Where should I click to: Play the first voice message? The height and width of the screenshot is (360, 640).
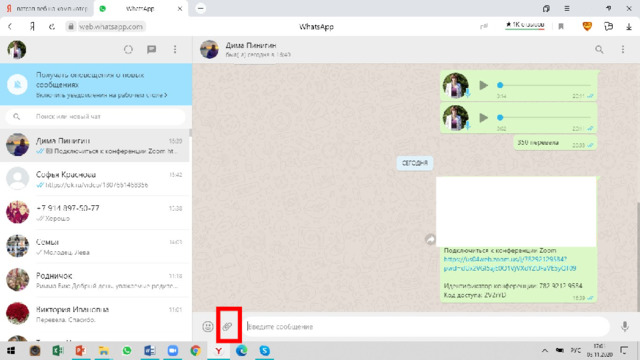tap(484, 85)
